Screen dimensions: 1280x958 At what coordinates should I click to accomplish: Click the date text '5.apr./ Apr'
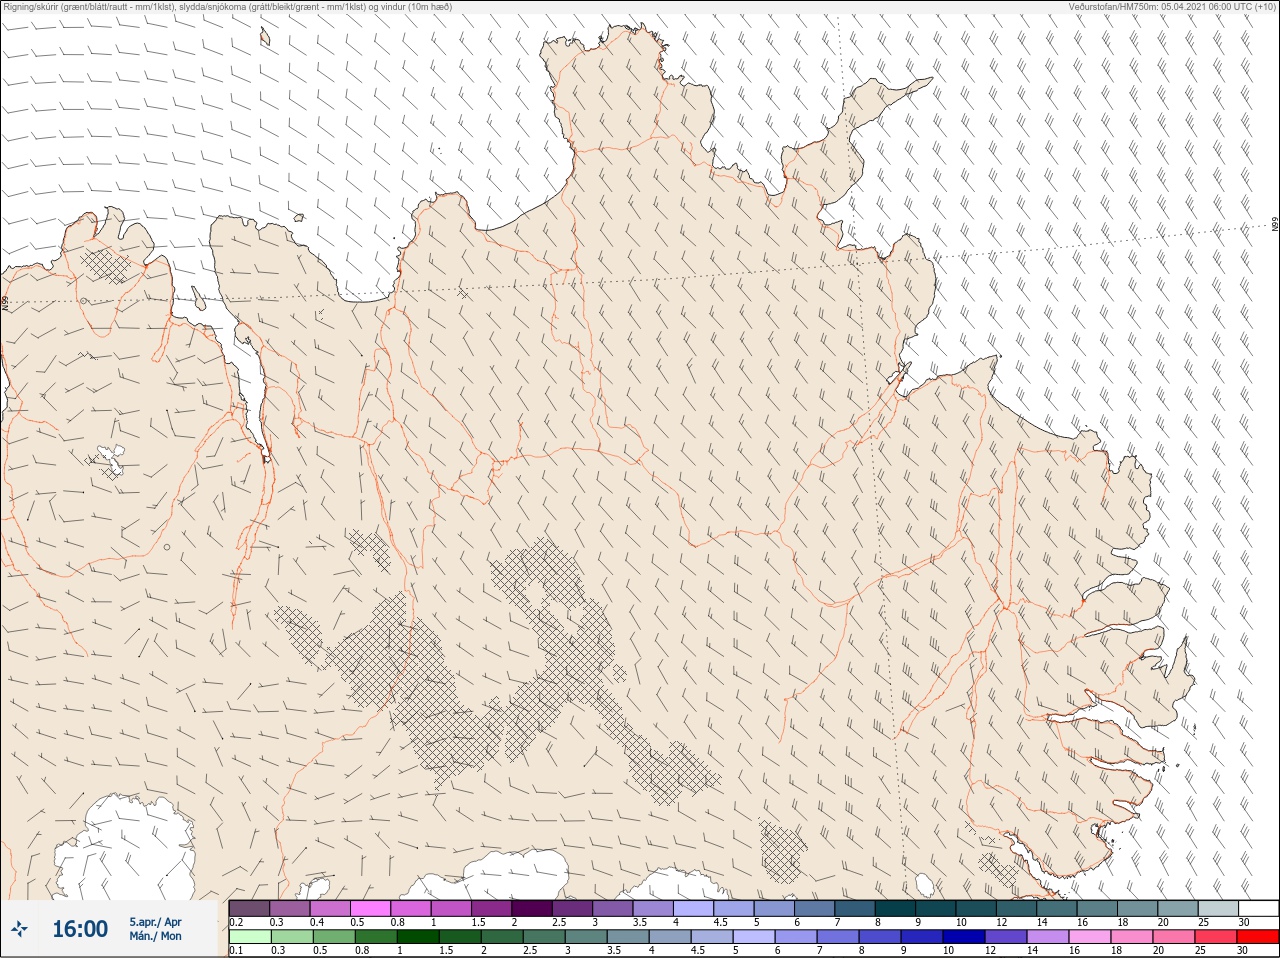[x=155, y=922]
